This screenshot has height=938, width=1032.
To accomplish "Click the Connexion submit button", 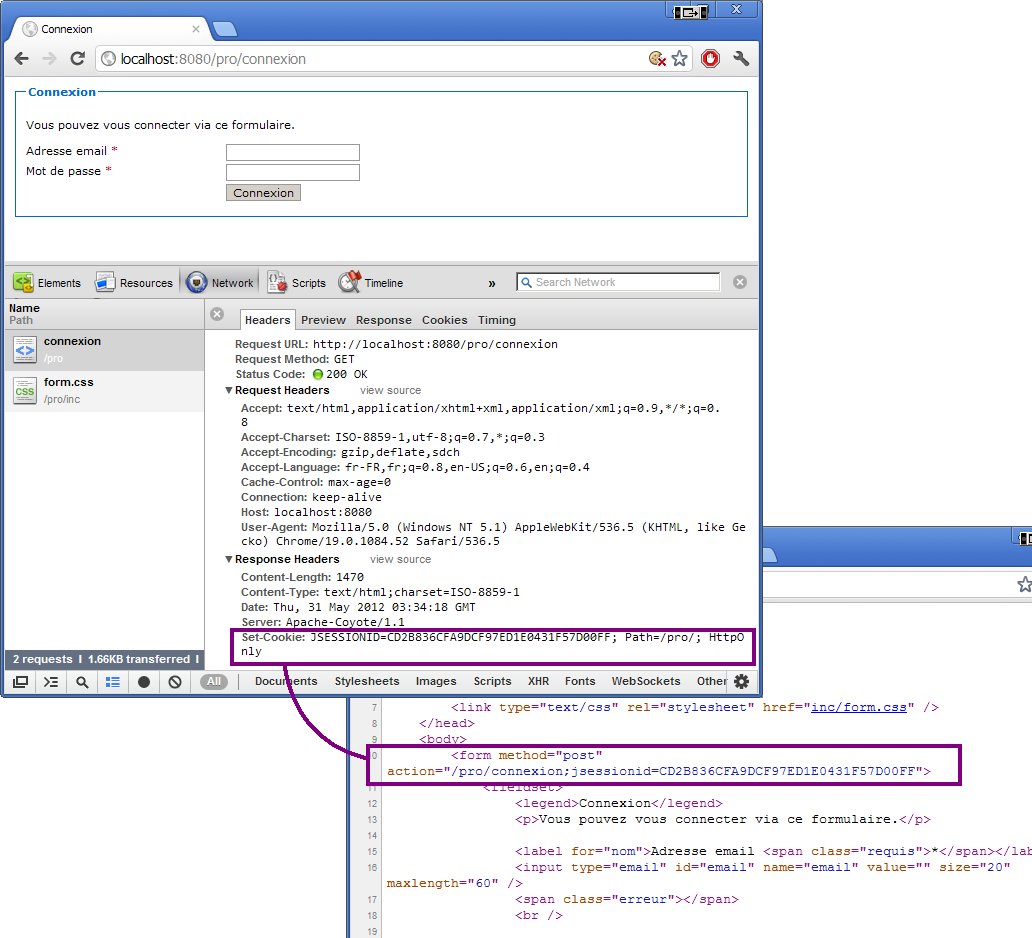I will coord(263,193).
